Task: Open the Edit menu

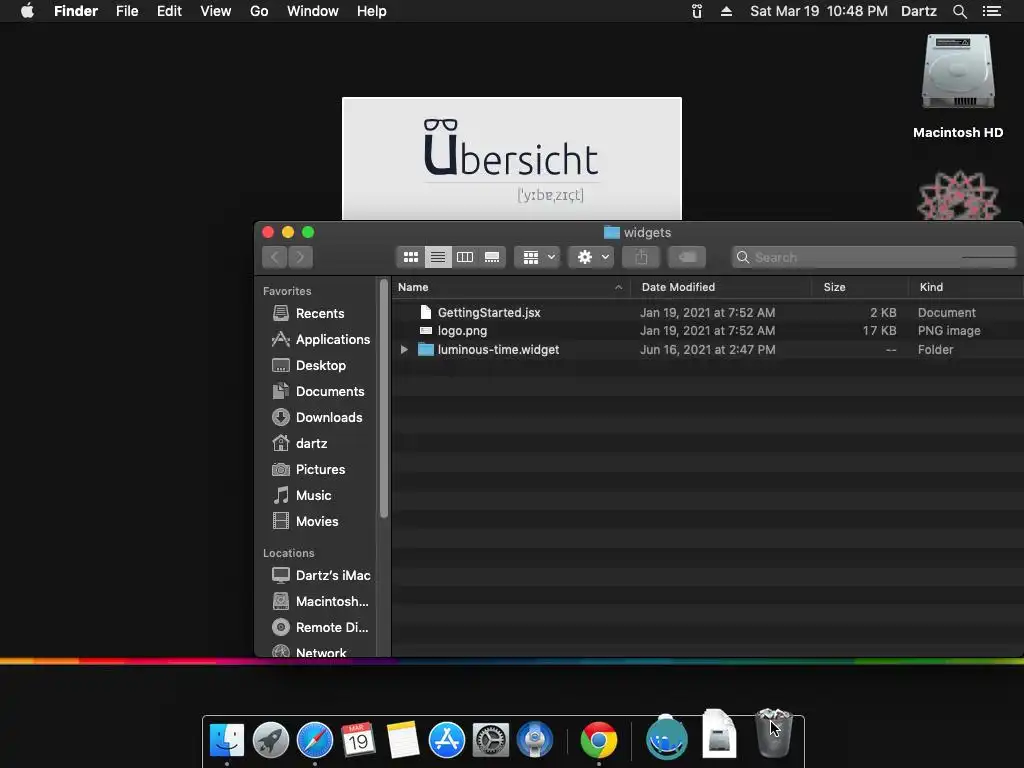Action: pos(169,11)
